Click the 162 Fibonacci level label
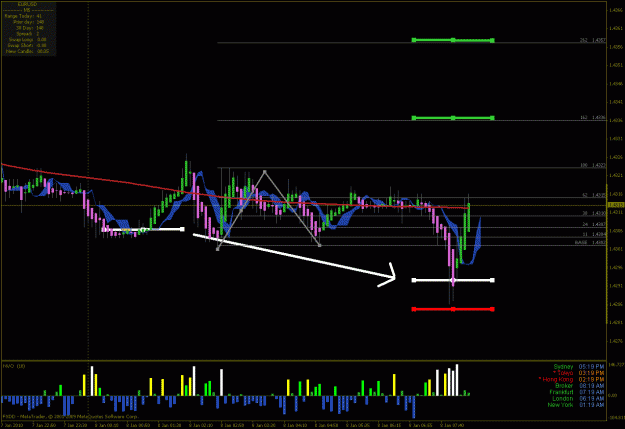Screen dimensions: 625x429 592,118
